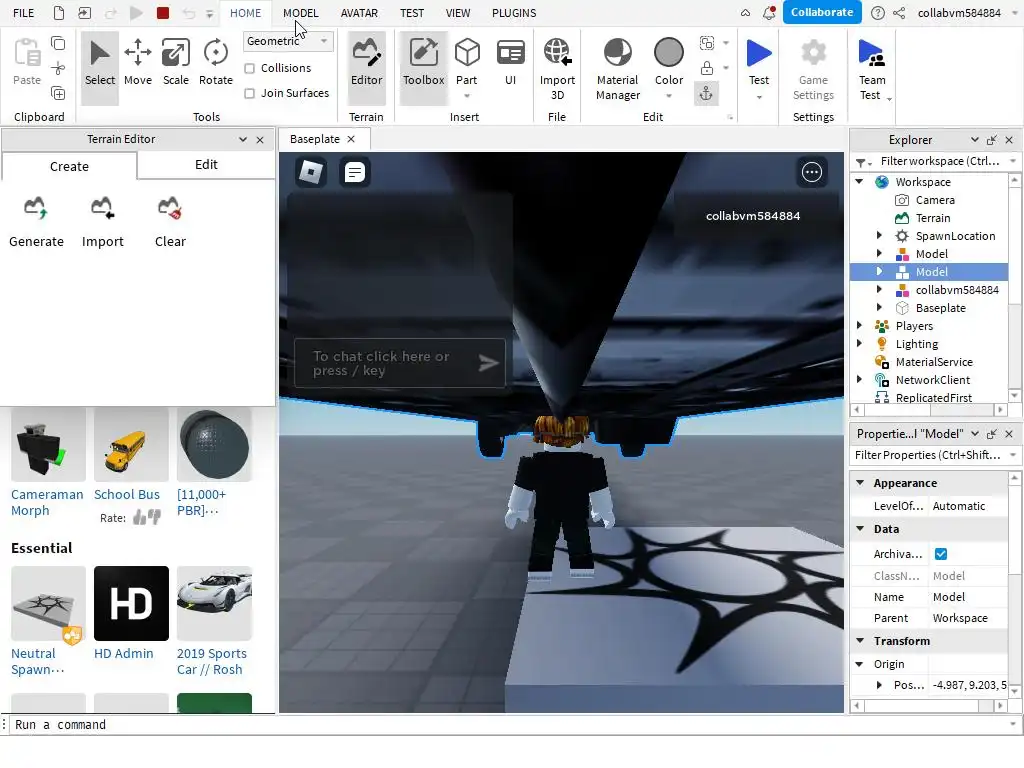1024x768 pixels.
Task: Toggle the Anchor tool
Action: point(706,94)
